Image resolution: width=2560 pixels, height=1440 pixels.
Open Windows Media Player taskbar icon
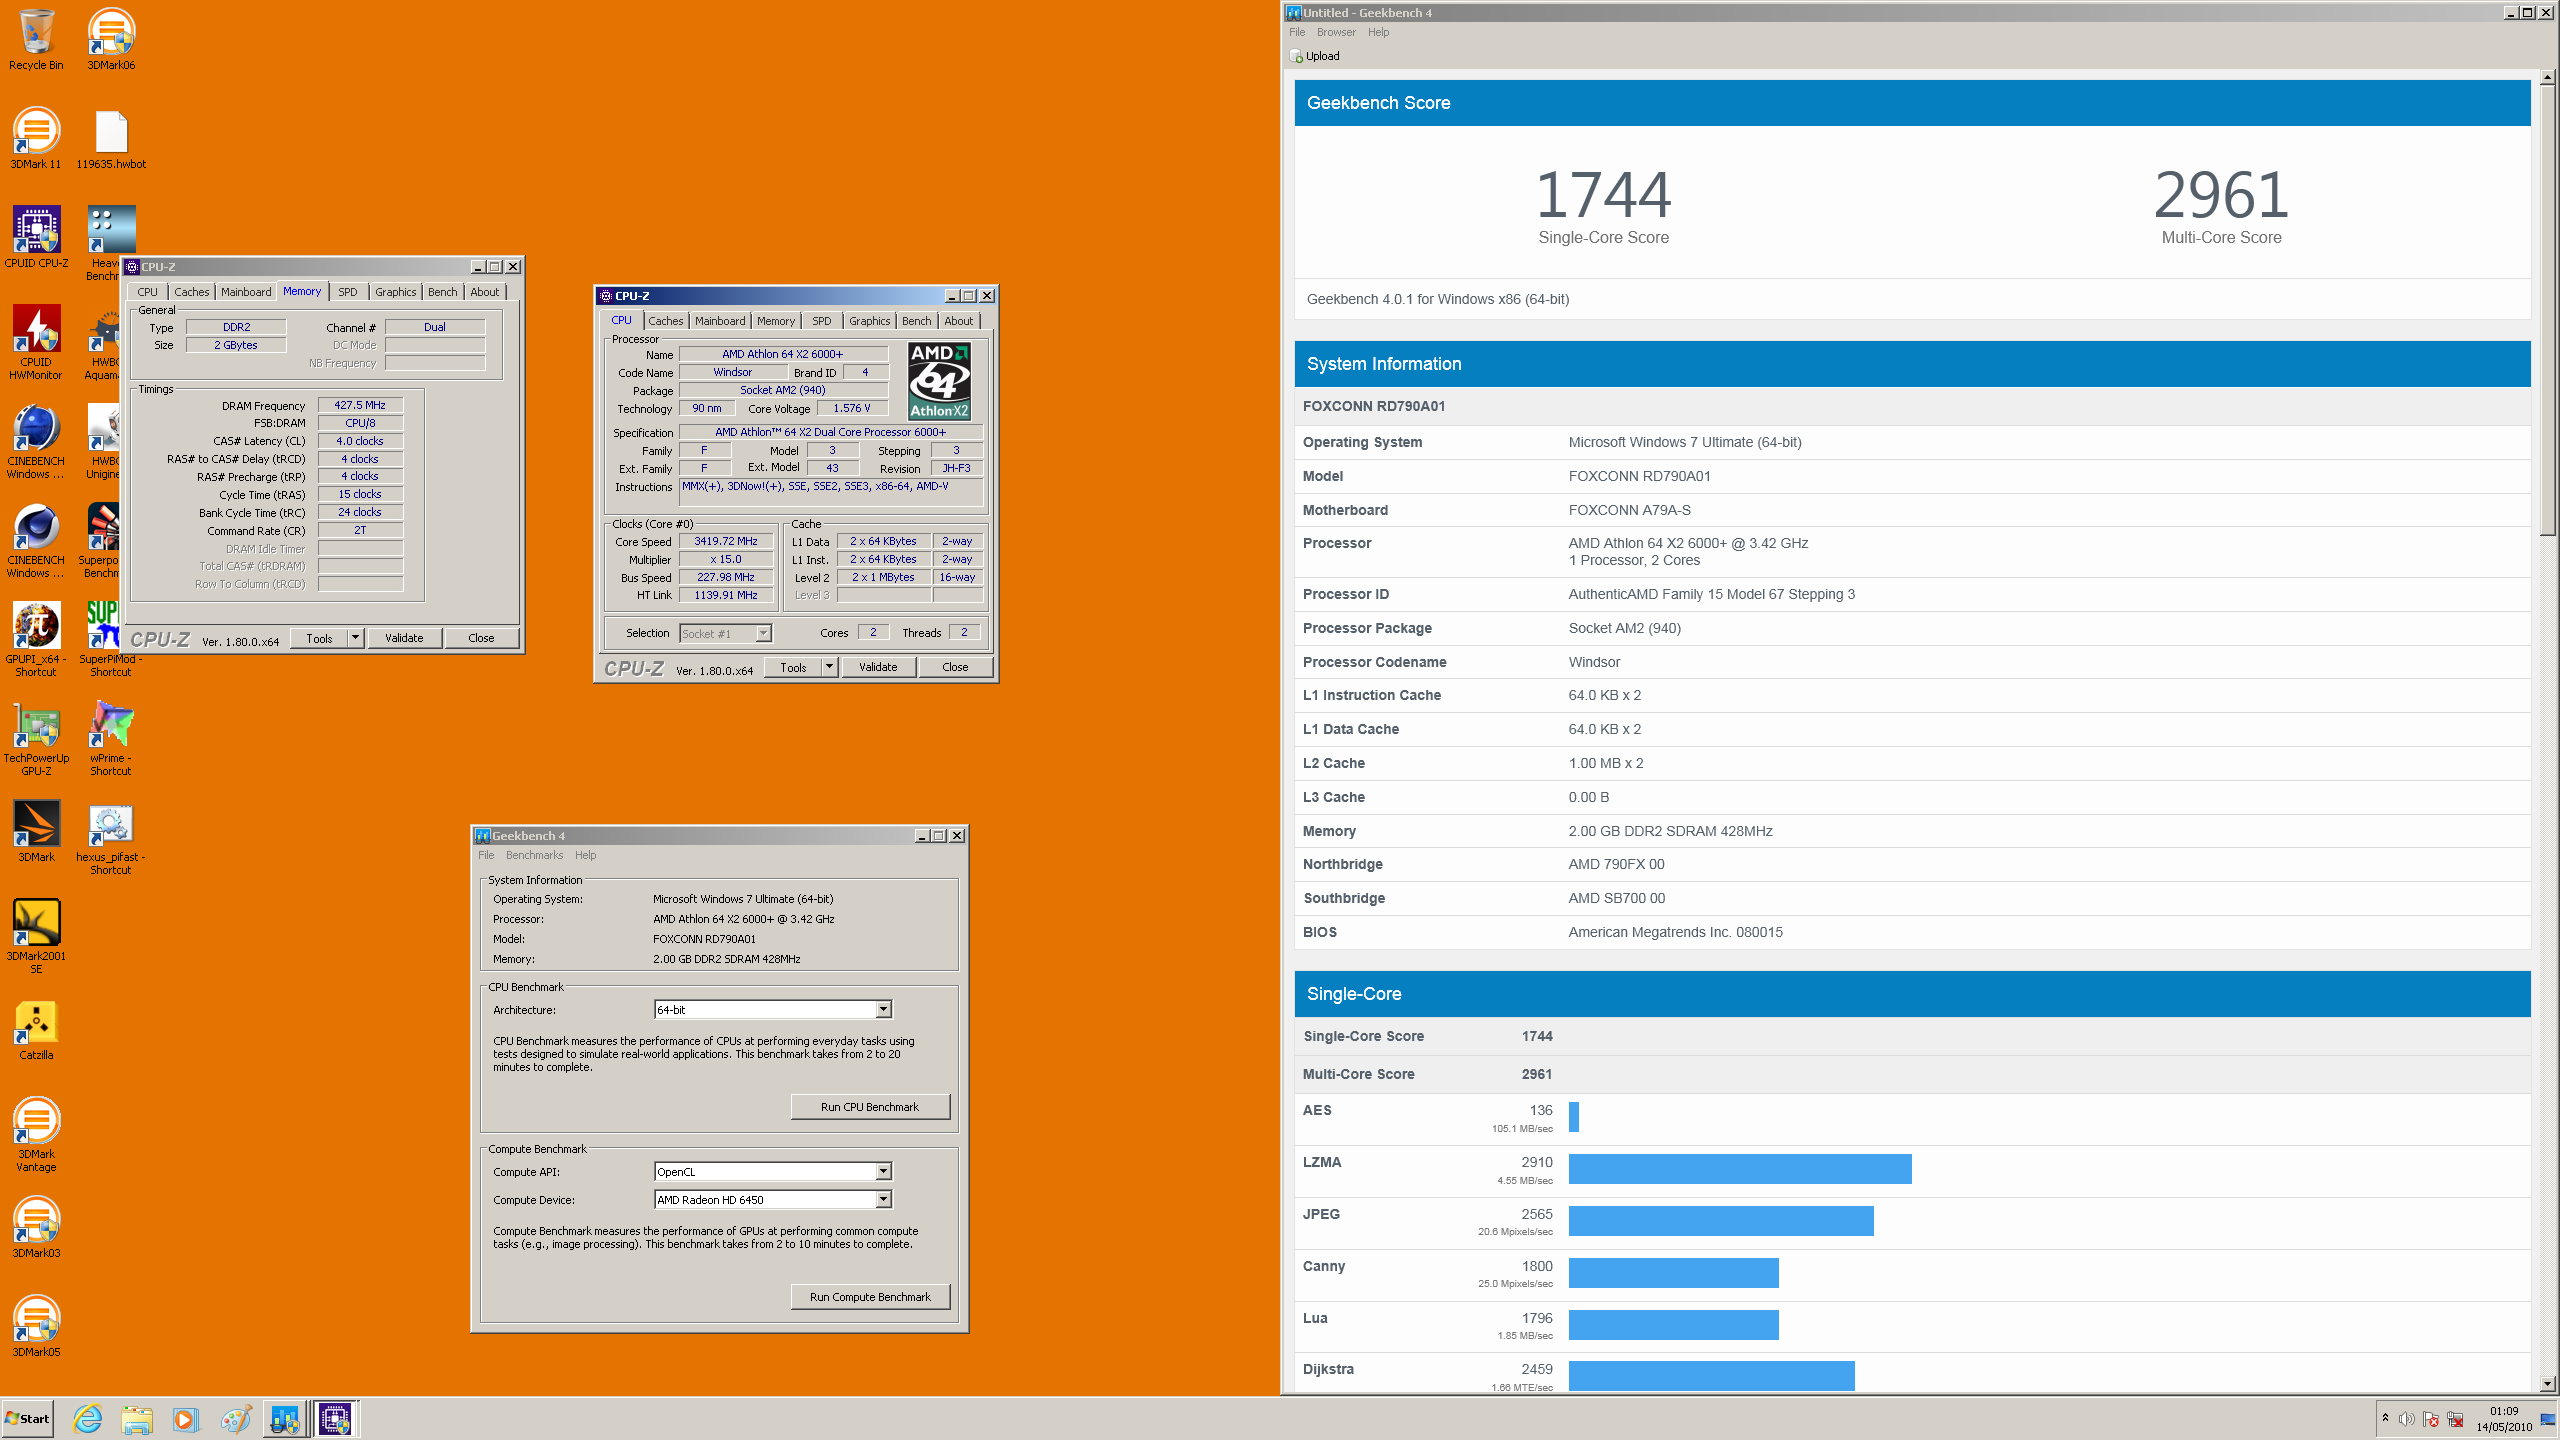click(185, 1419)
